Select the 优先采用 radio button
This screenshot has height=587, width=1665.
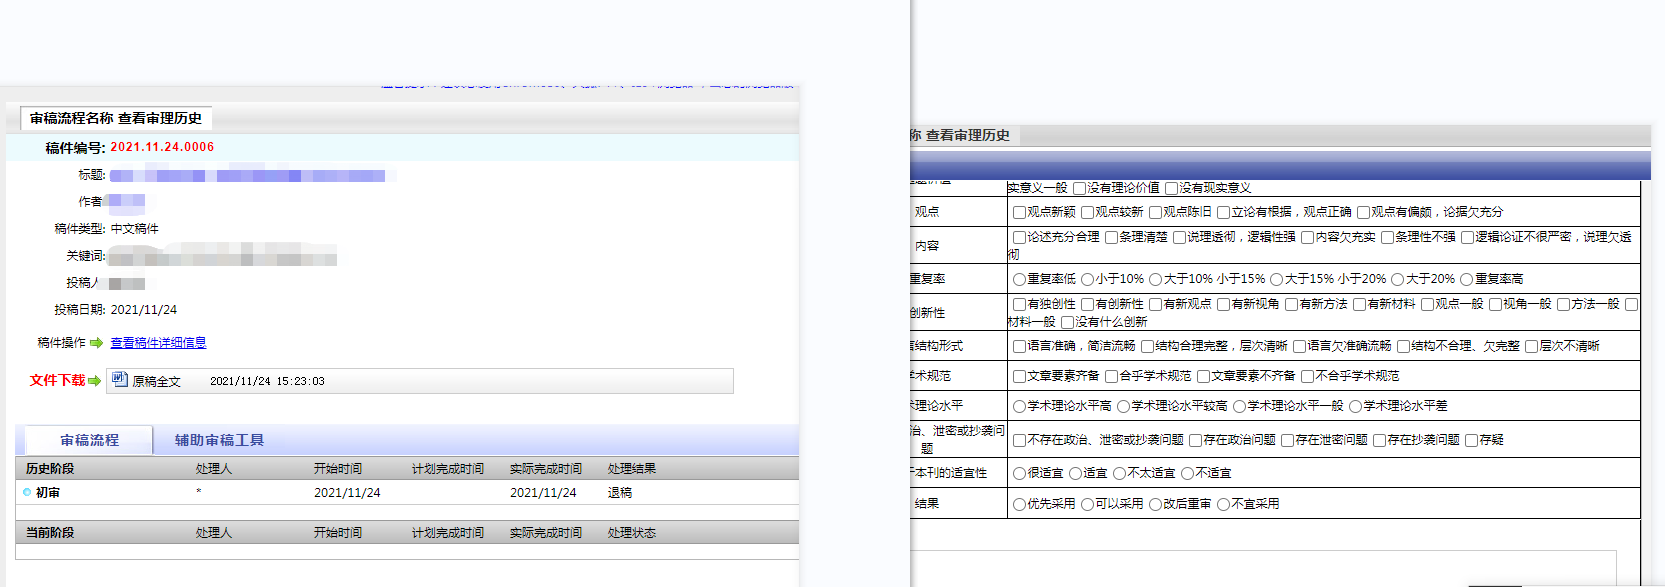(1019, 504)
